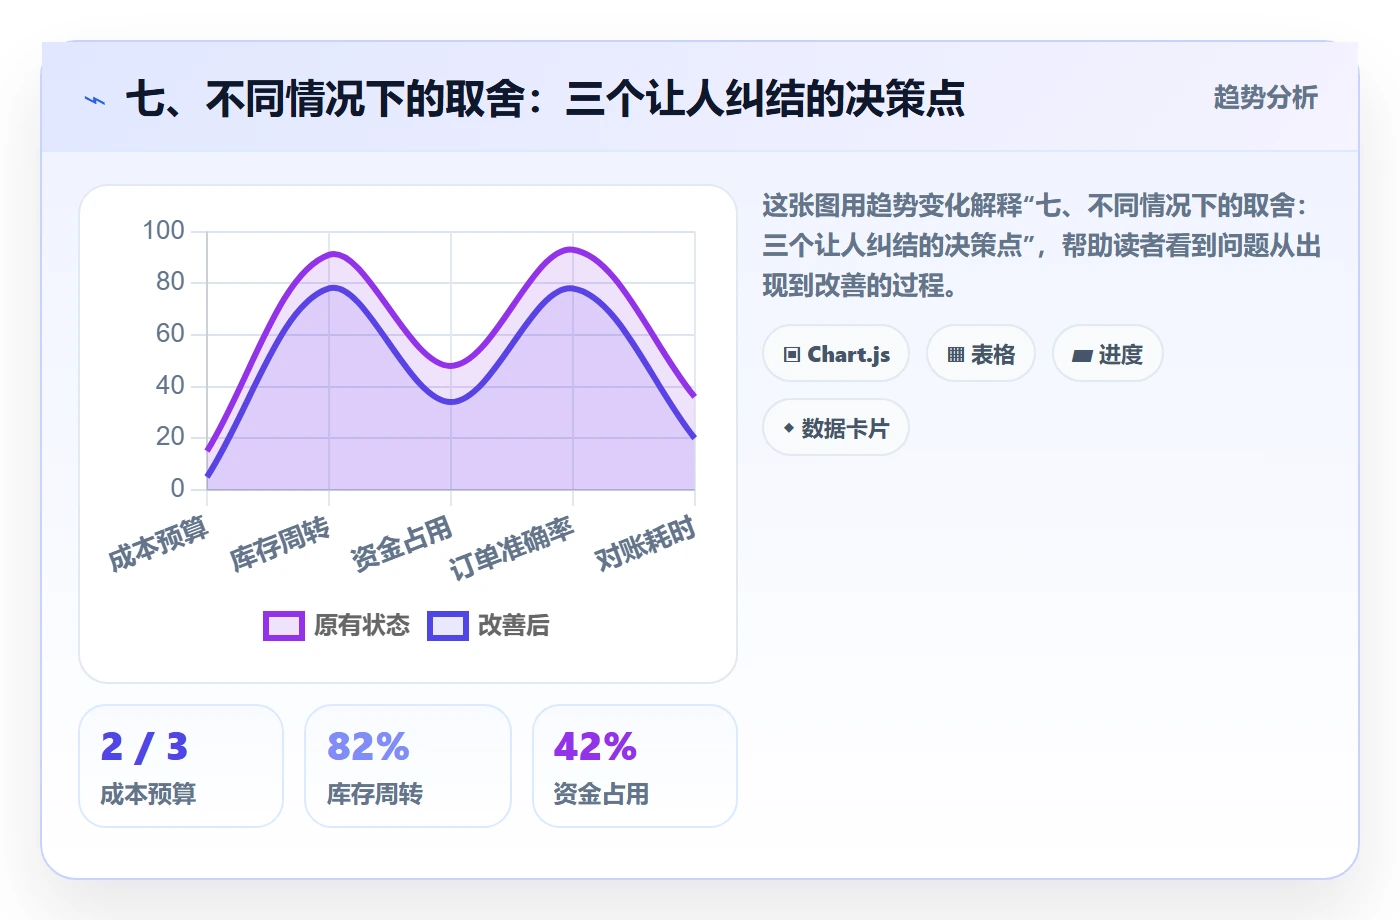Click the 对账耗时 axis label
The image size is (1400, 920).
(x=646, y=544)
